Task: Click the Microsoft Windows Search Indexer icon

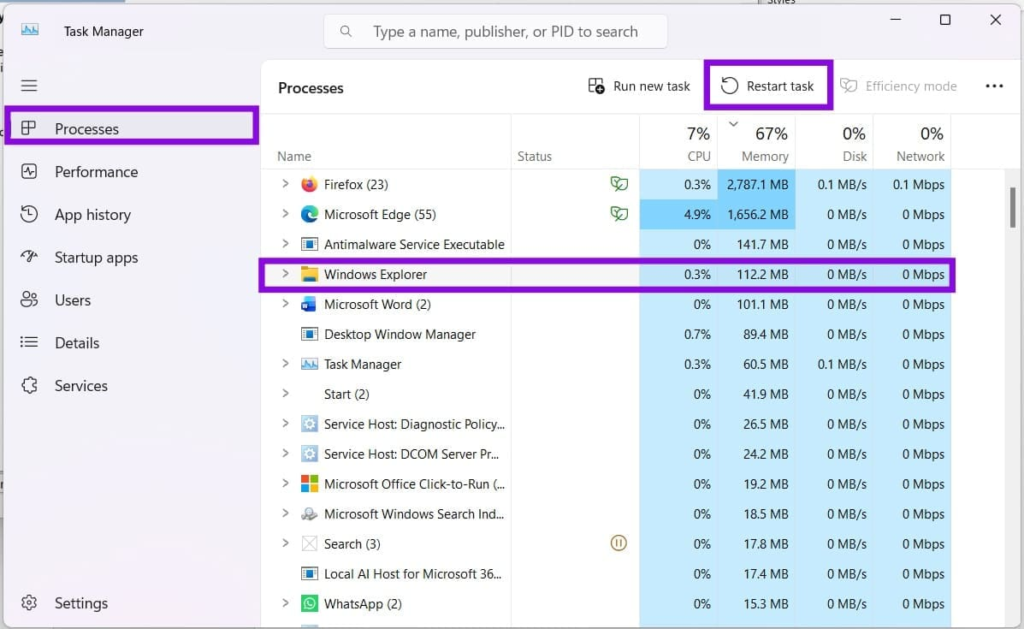Action: pos(309,514)
